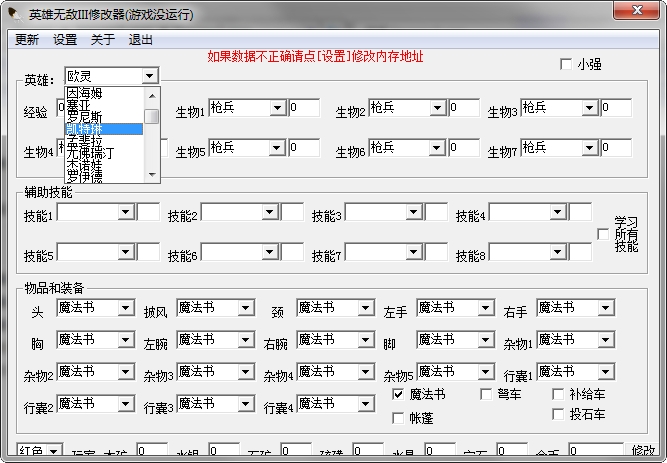Click the hero list scrollbar thumb
667x463 pixels.
(151, 116)
